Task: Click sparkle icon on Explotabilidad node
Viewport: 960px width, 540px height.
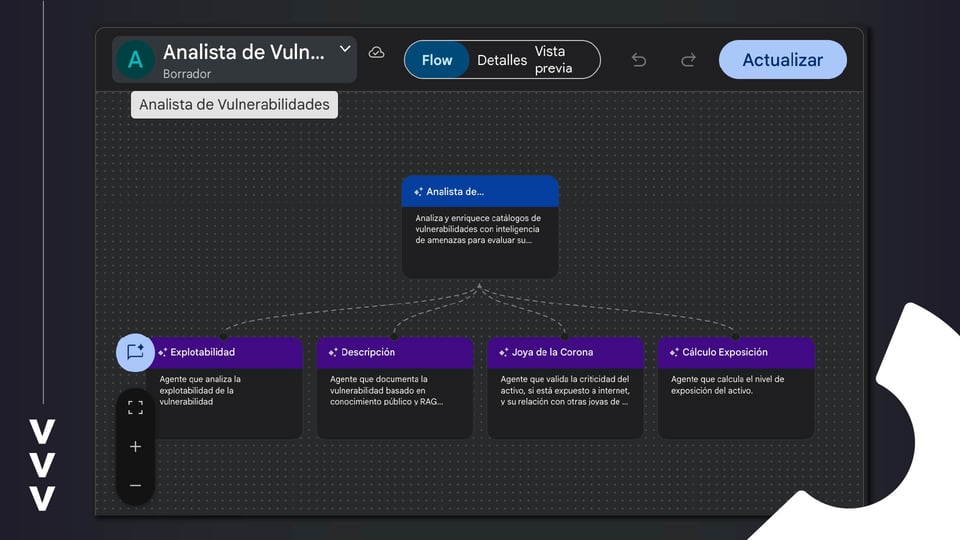Action: 163,353
